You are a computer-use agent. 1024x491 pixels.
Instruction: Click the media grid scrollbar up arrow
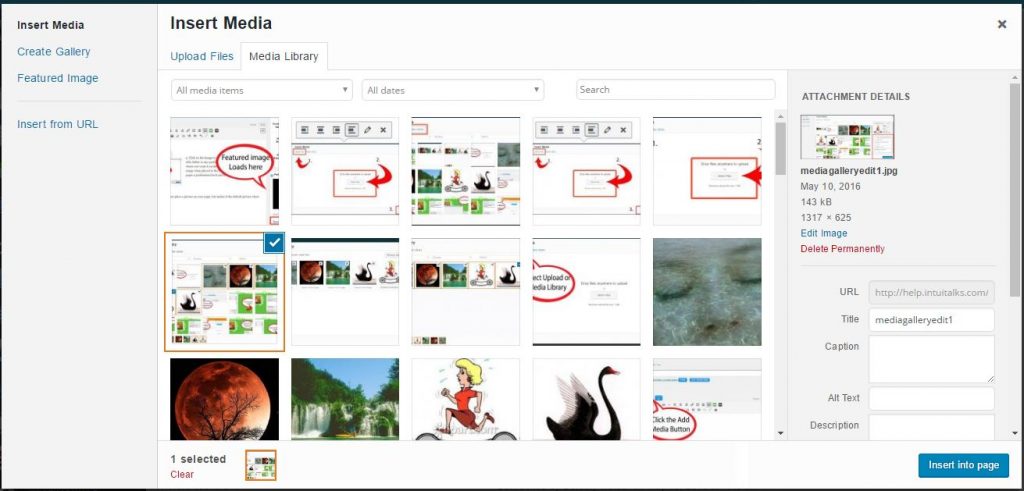pyautogui.click(x=780, y=115)
